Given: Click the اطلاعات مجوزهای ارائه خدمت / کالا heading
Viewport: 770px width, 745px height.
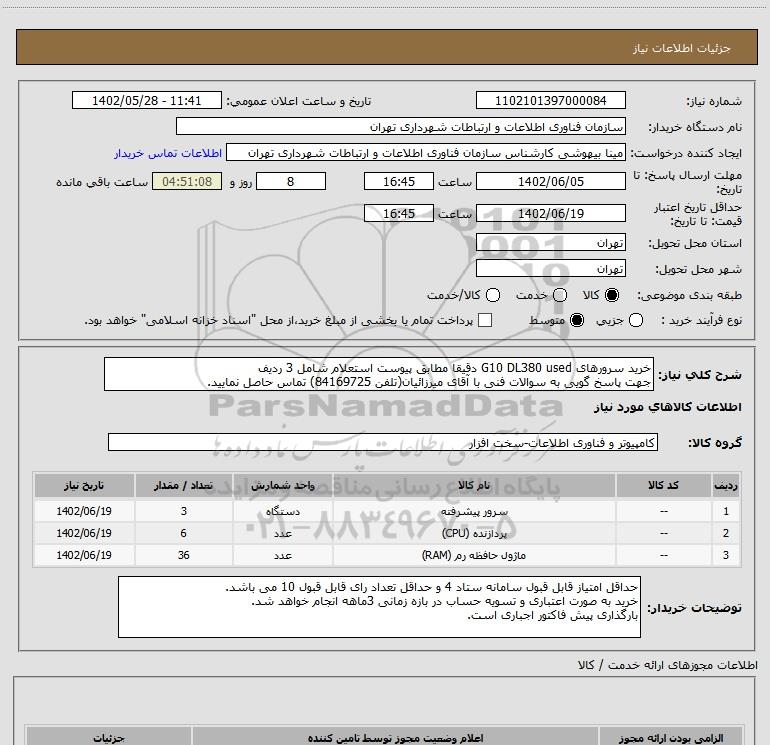Looking at the screenshot, I should point(667,665).
